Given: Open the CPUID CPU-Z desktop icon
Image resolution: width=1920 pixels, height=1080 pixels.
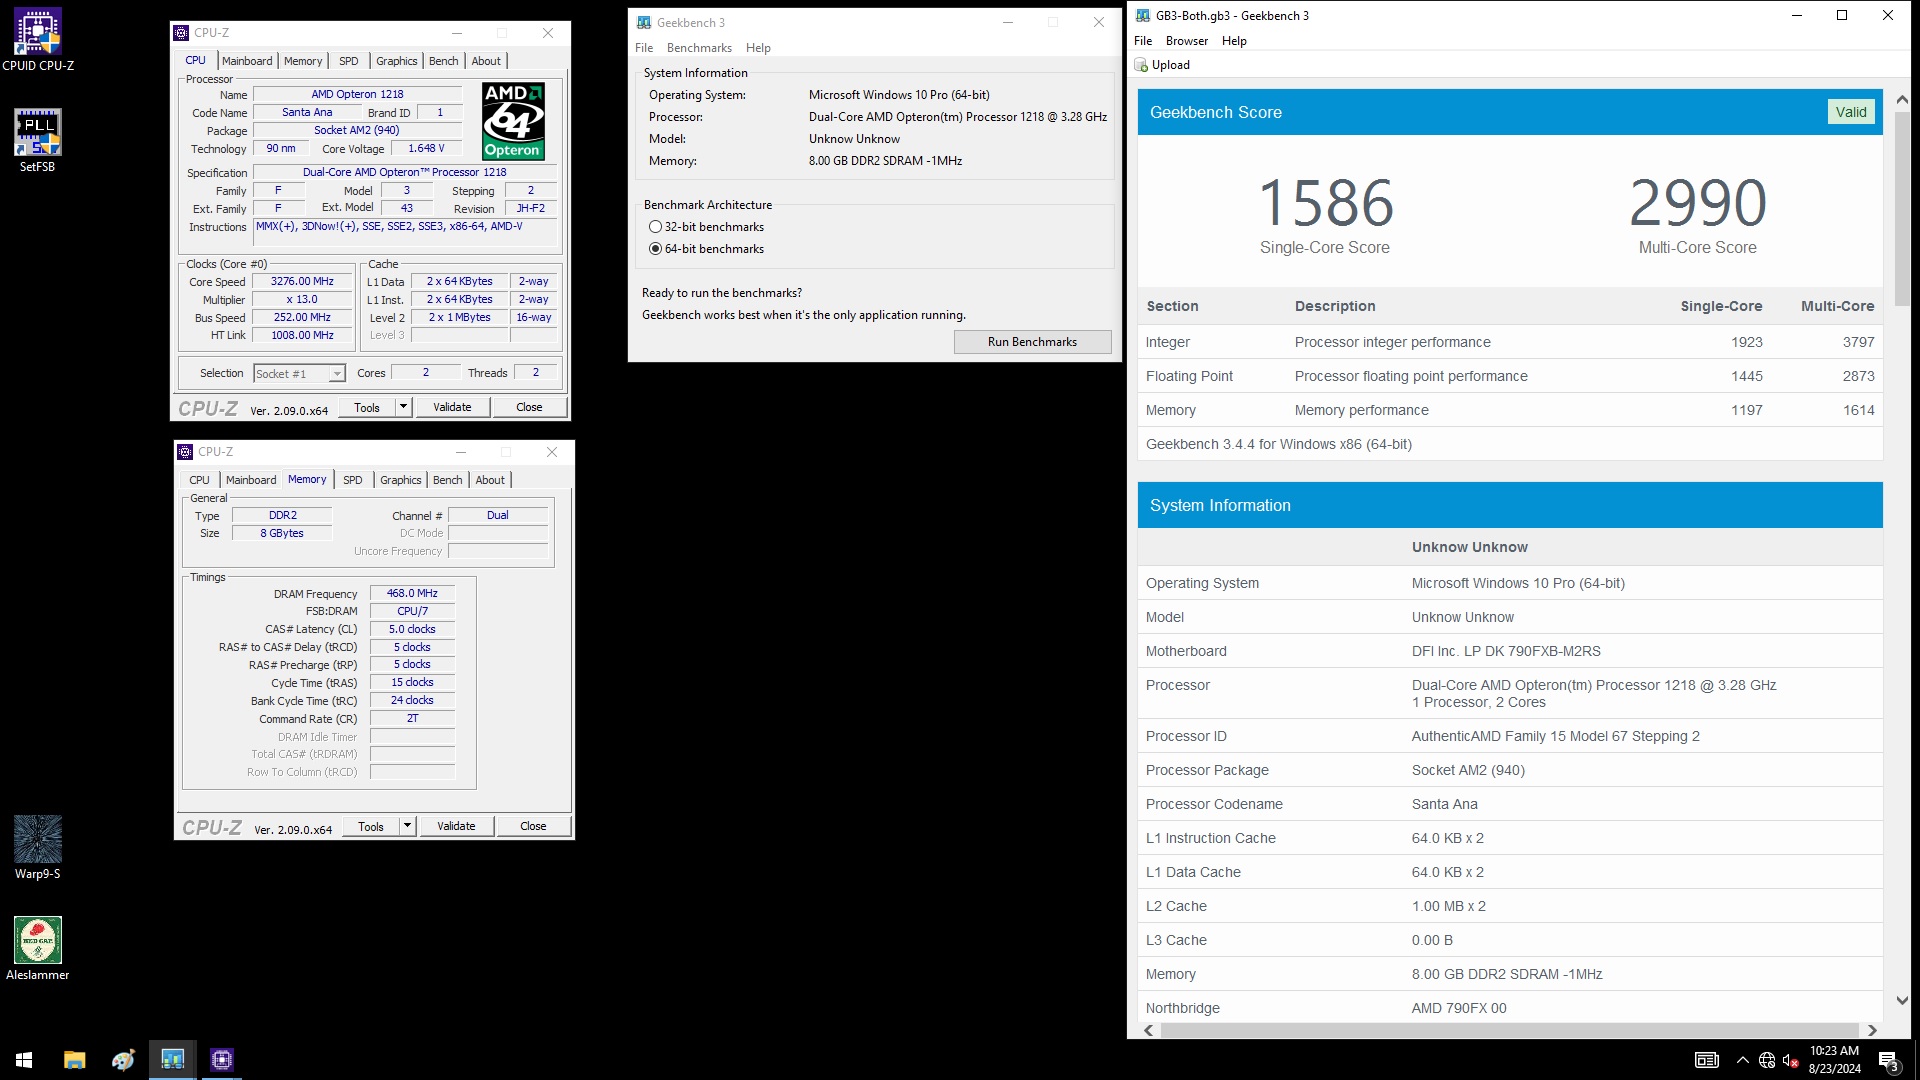Looking at the screenshot, I should [x=38, y=40].
